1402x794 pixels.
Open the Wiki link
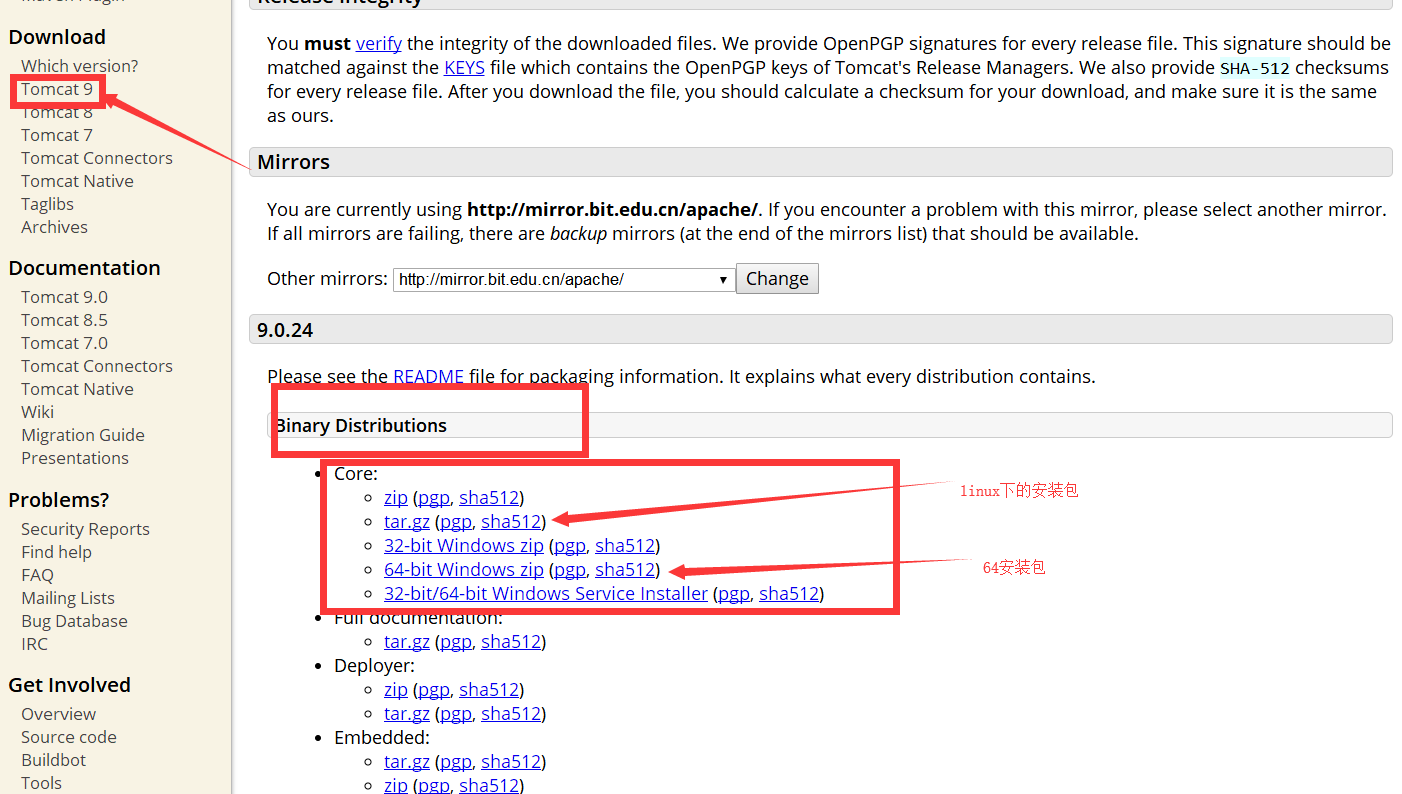38,412
